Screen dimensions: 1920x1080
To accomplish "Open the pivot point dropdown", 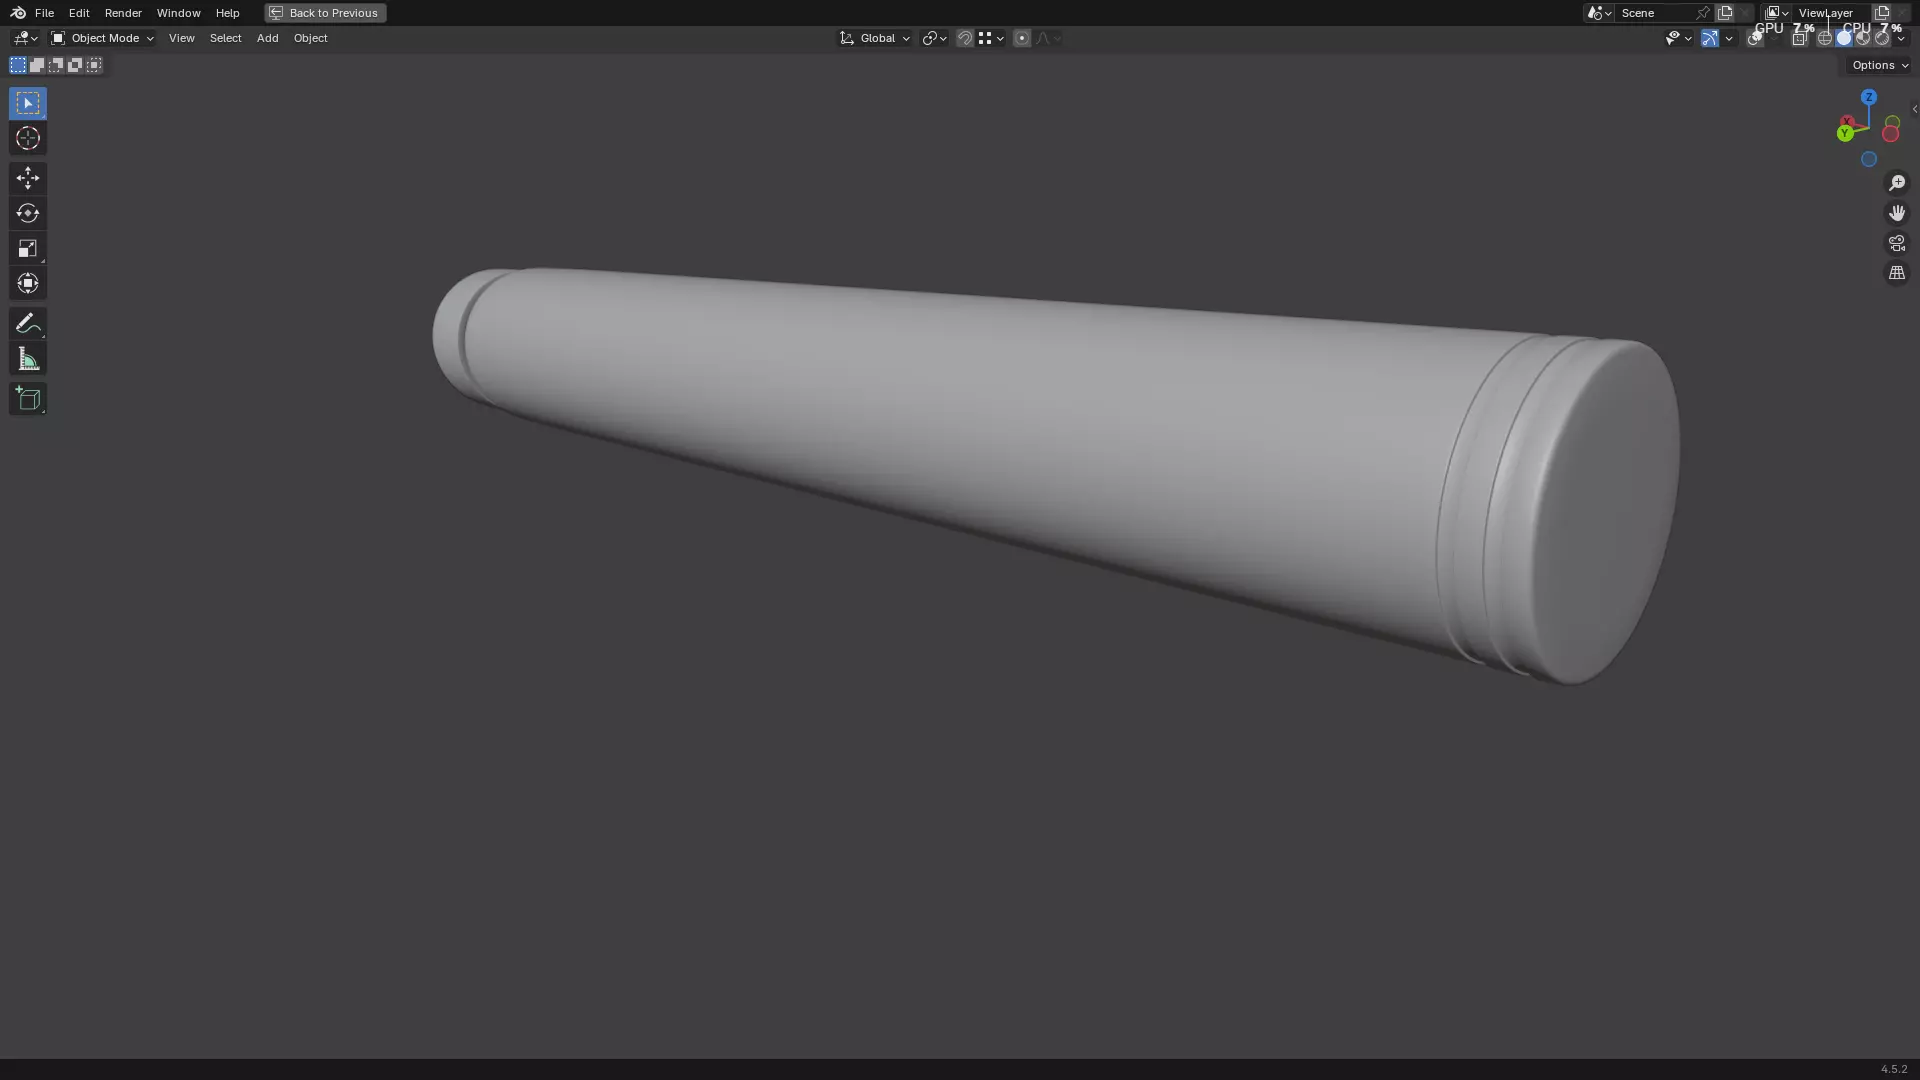I will [x=935, y=38].
